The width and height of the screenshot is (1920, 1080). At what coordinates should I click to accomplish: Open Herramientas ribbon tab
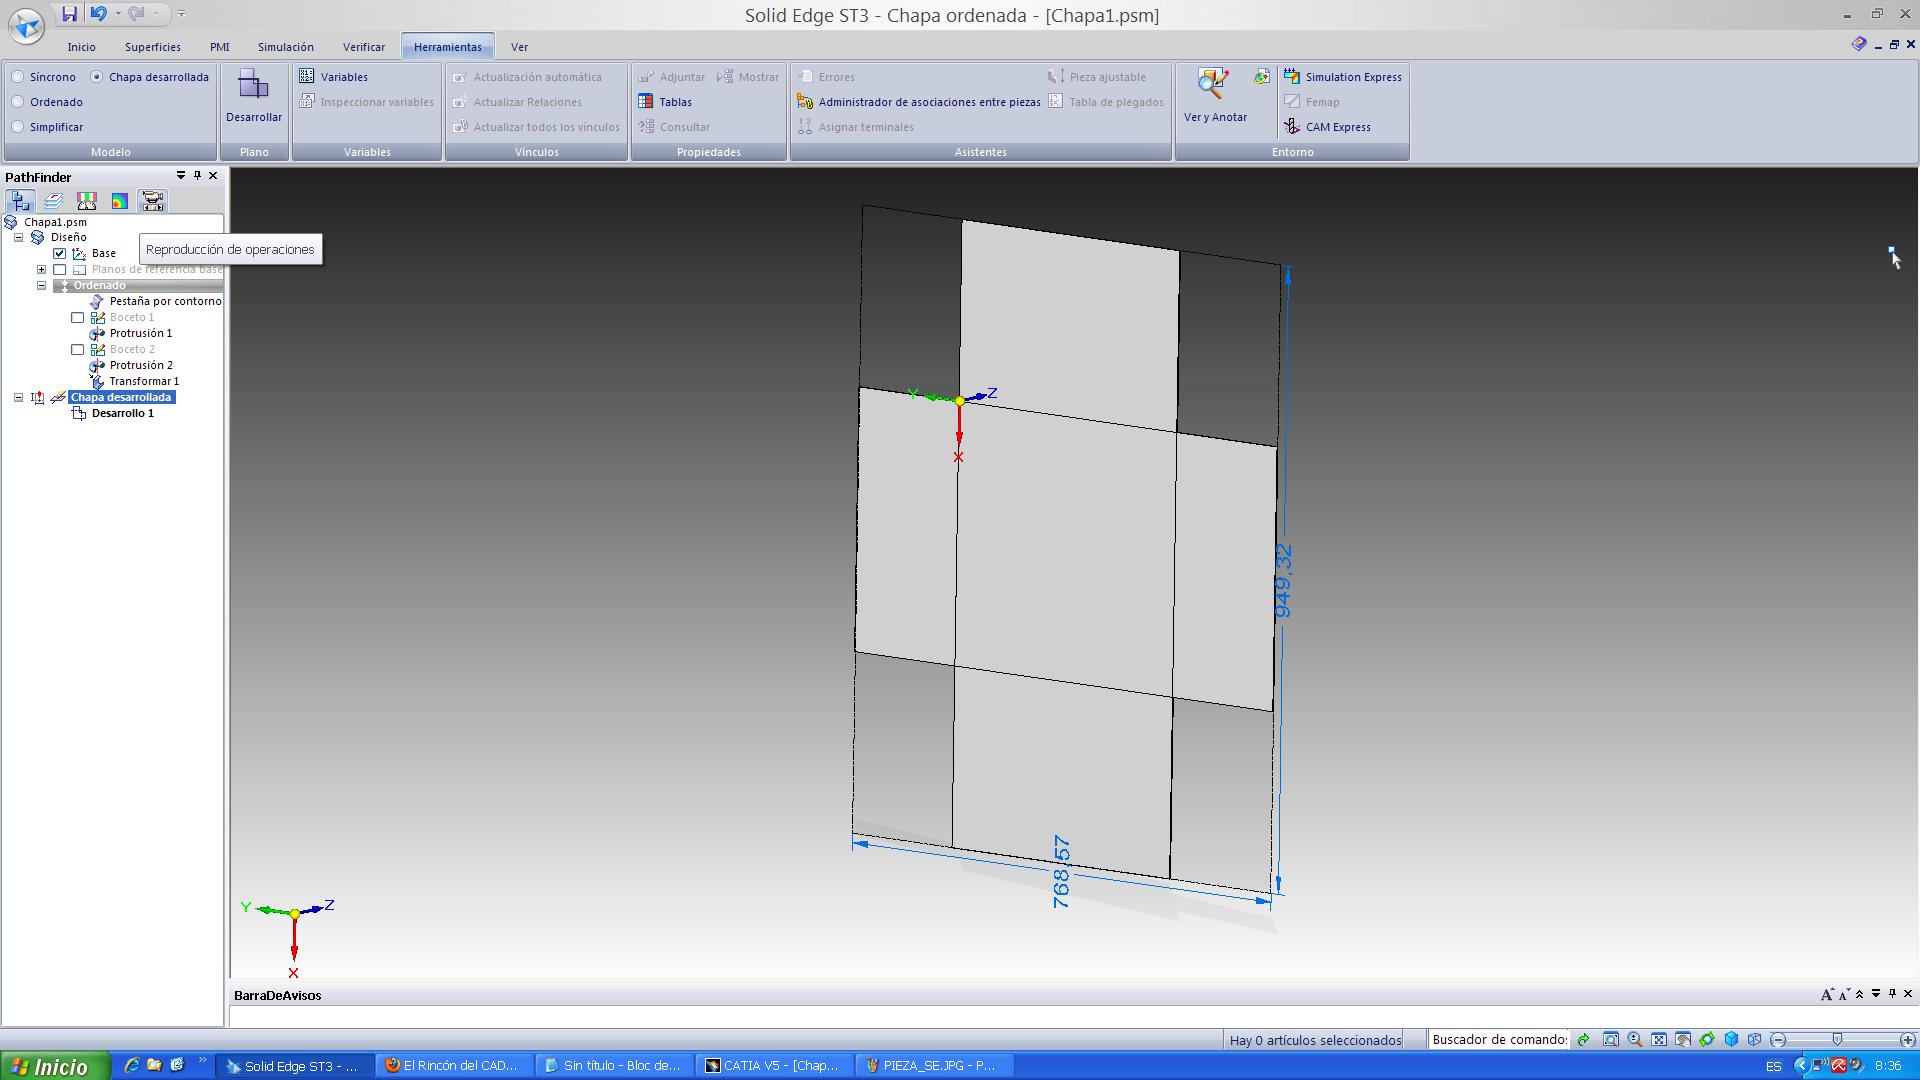(x=448, y=46)
